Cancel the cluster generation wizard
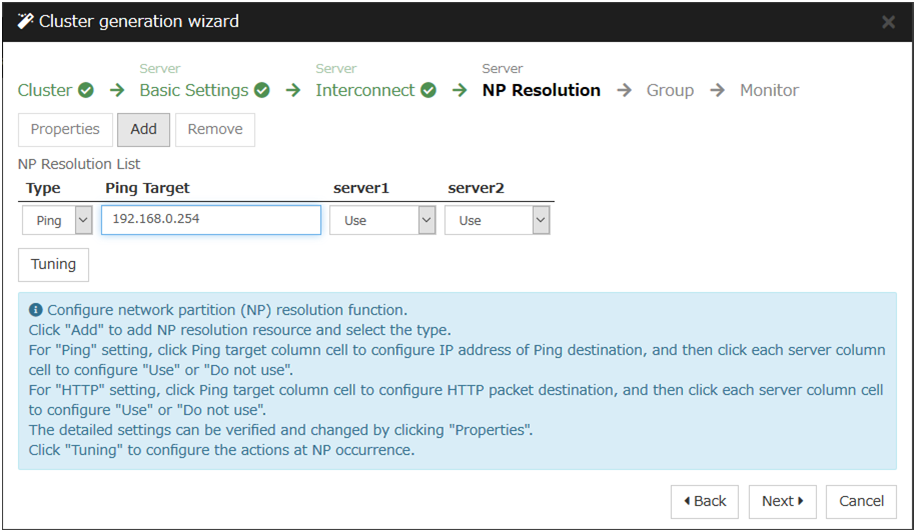The image size is (916, 532). 861,501
